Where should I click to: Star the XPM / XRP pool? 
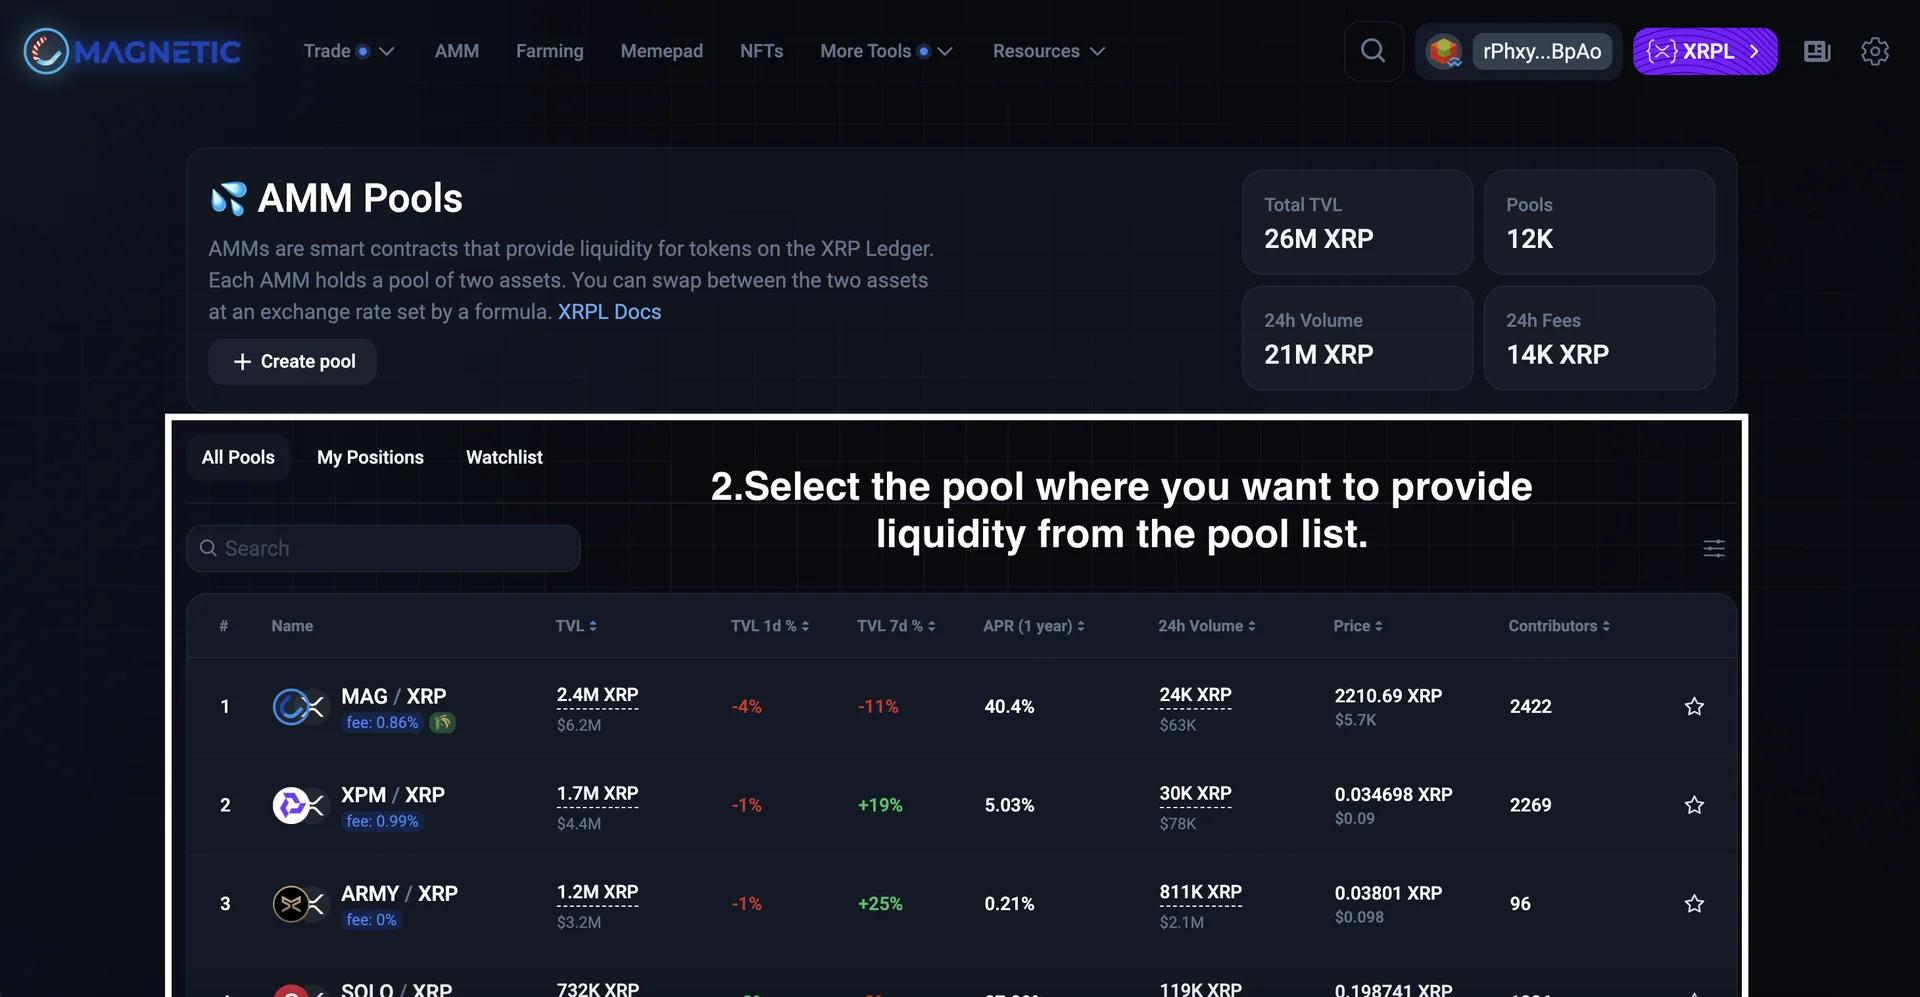coord(1693,805)
